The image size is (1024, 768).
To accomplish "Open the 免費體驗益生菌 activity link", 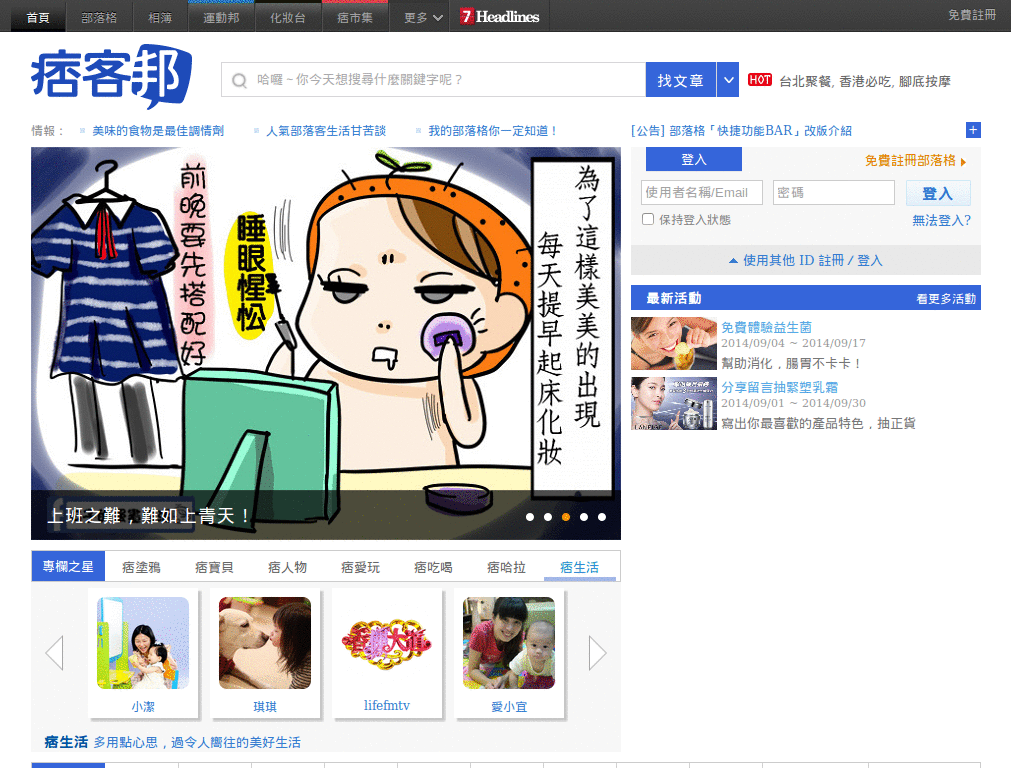I will [765, 326].
